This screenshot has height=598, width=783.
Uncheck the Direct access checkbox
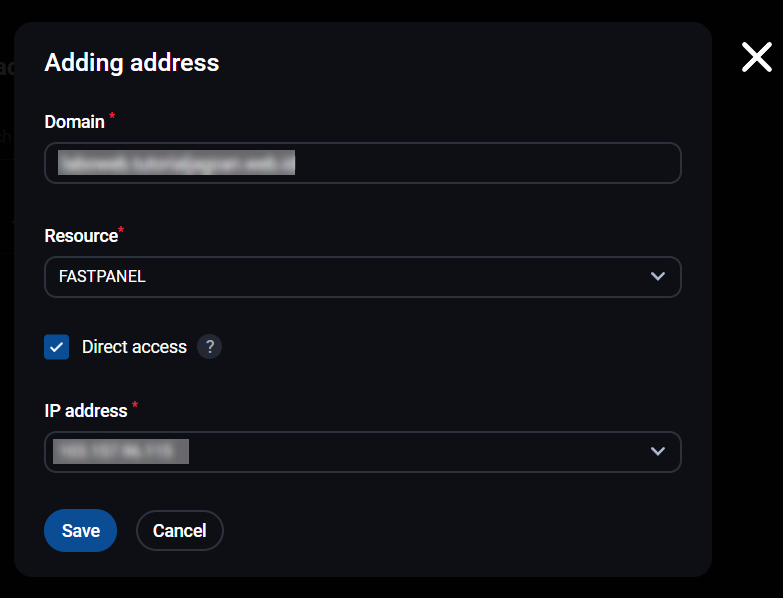[56, 347]
